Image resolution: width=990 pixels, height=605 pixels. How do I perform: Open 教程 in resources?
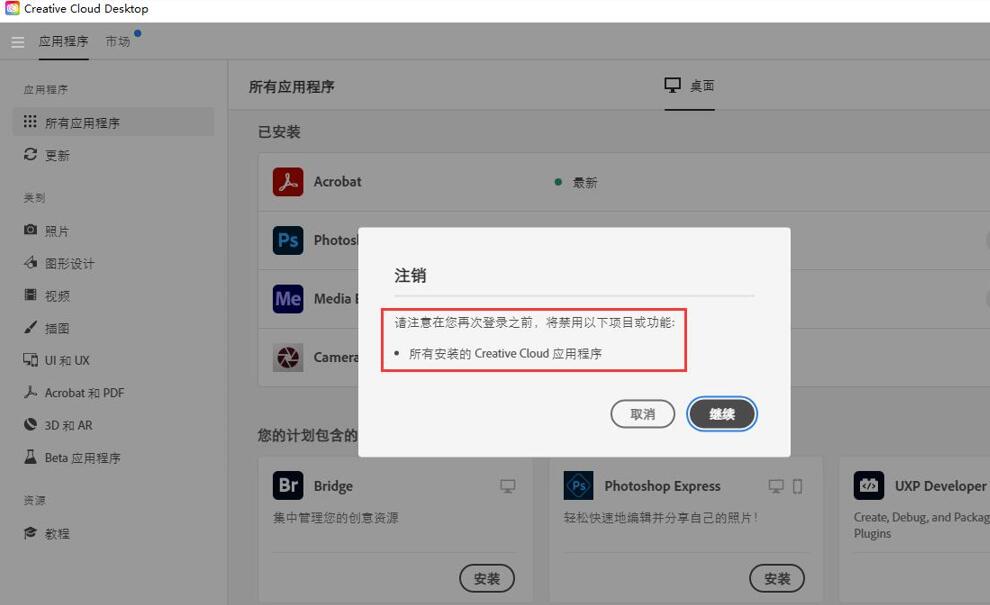57,534
